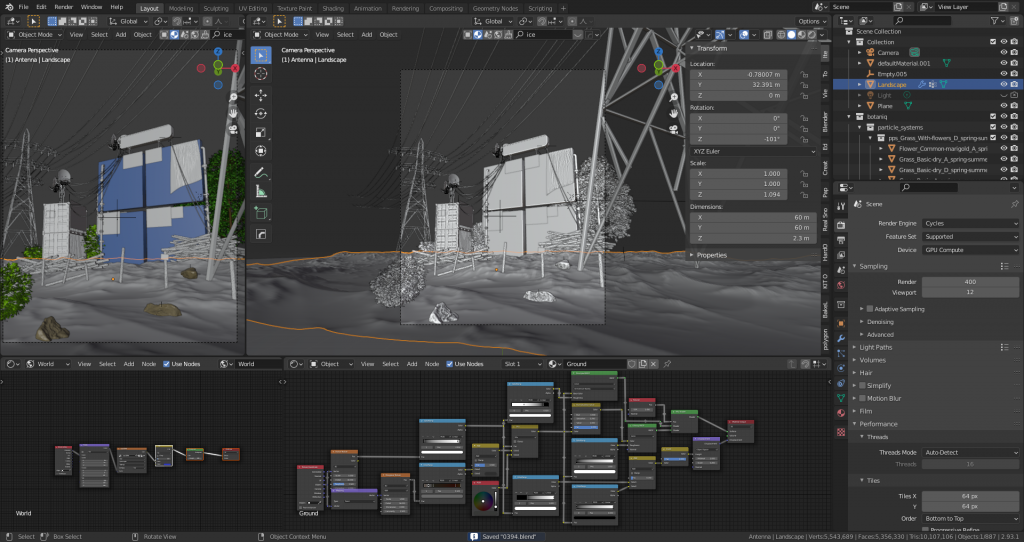The height and width of the screenshot is (542, 1024).
Task: Open the outliner filter funnel menu
Action: click(x=997, y=21)
